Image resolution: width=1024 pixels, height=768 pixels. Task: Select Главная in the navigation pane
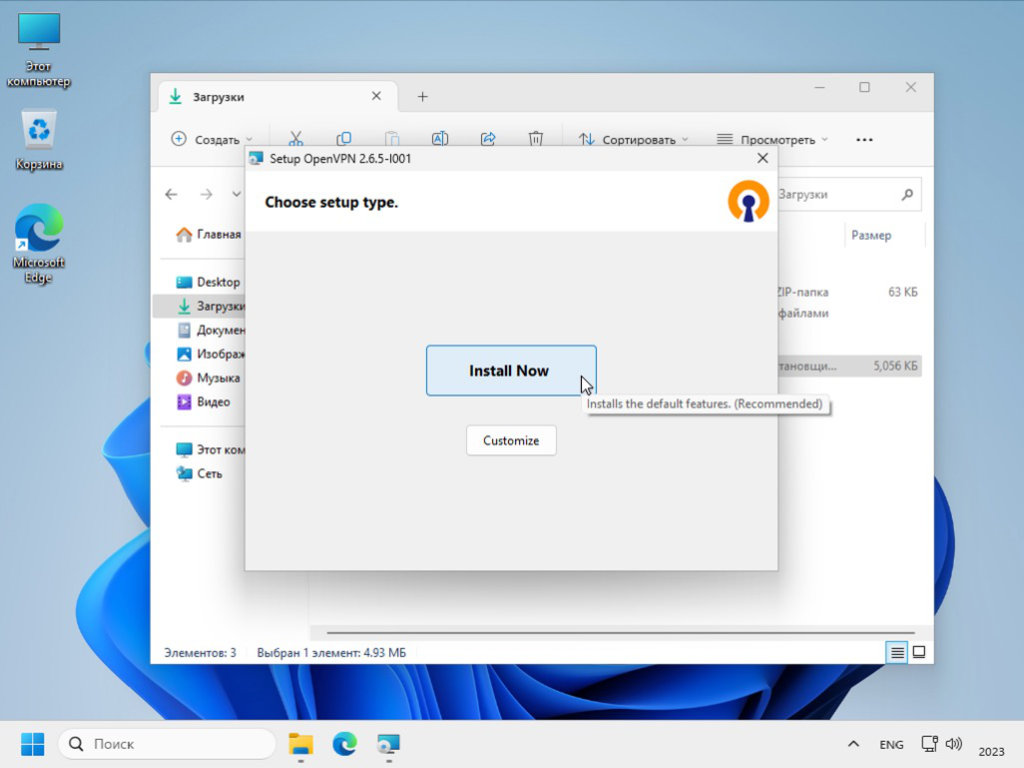(x=209, y=234)
